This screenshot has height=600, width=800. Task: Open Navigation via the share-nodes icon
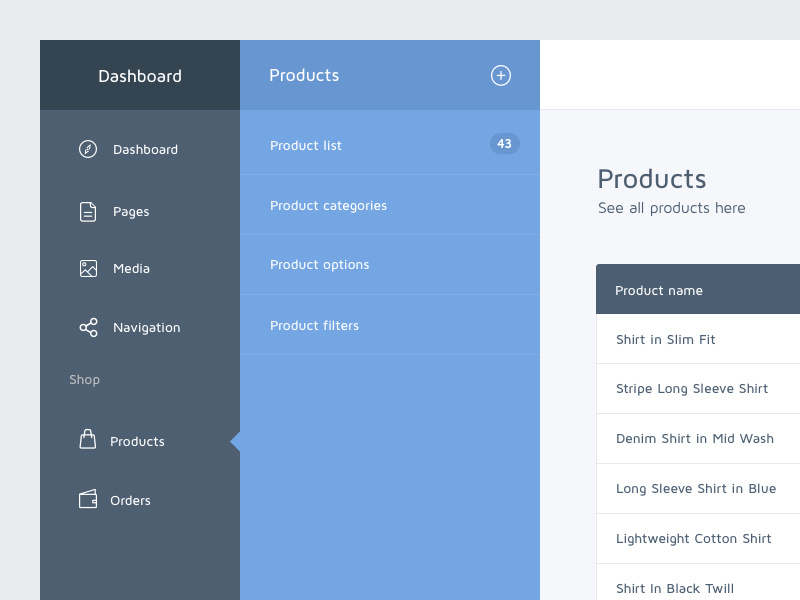(89, 327)
